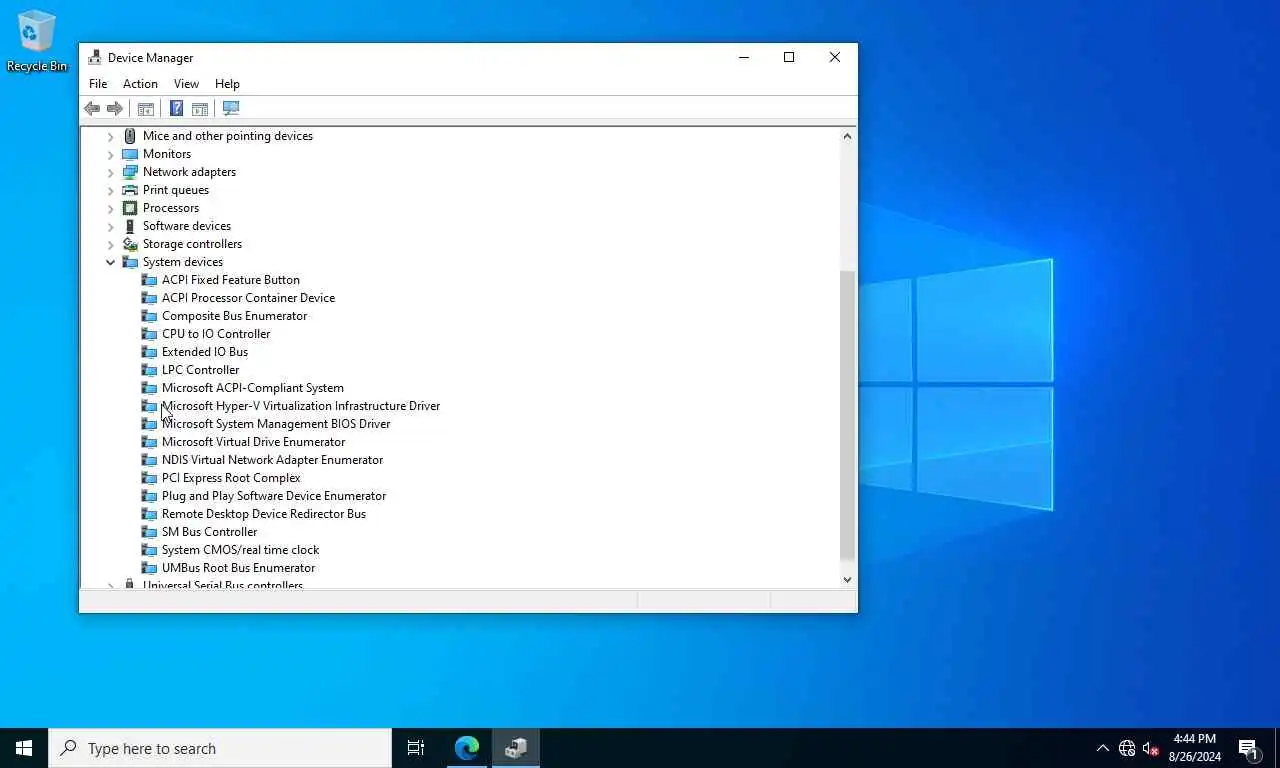The height and width of the screenshot is (768, 1280).
Task: Collapse the System devices category
Action: pyautogui.click(x=110, y=262)
